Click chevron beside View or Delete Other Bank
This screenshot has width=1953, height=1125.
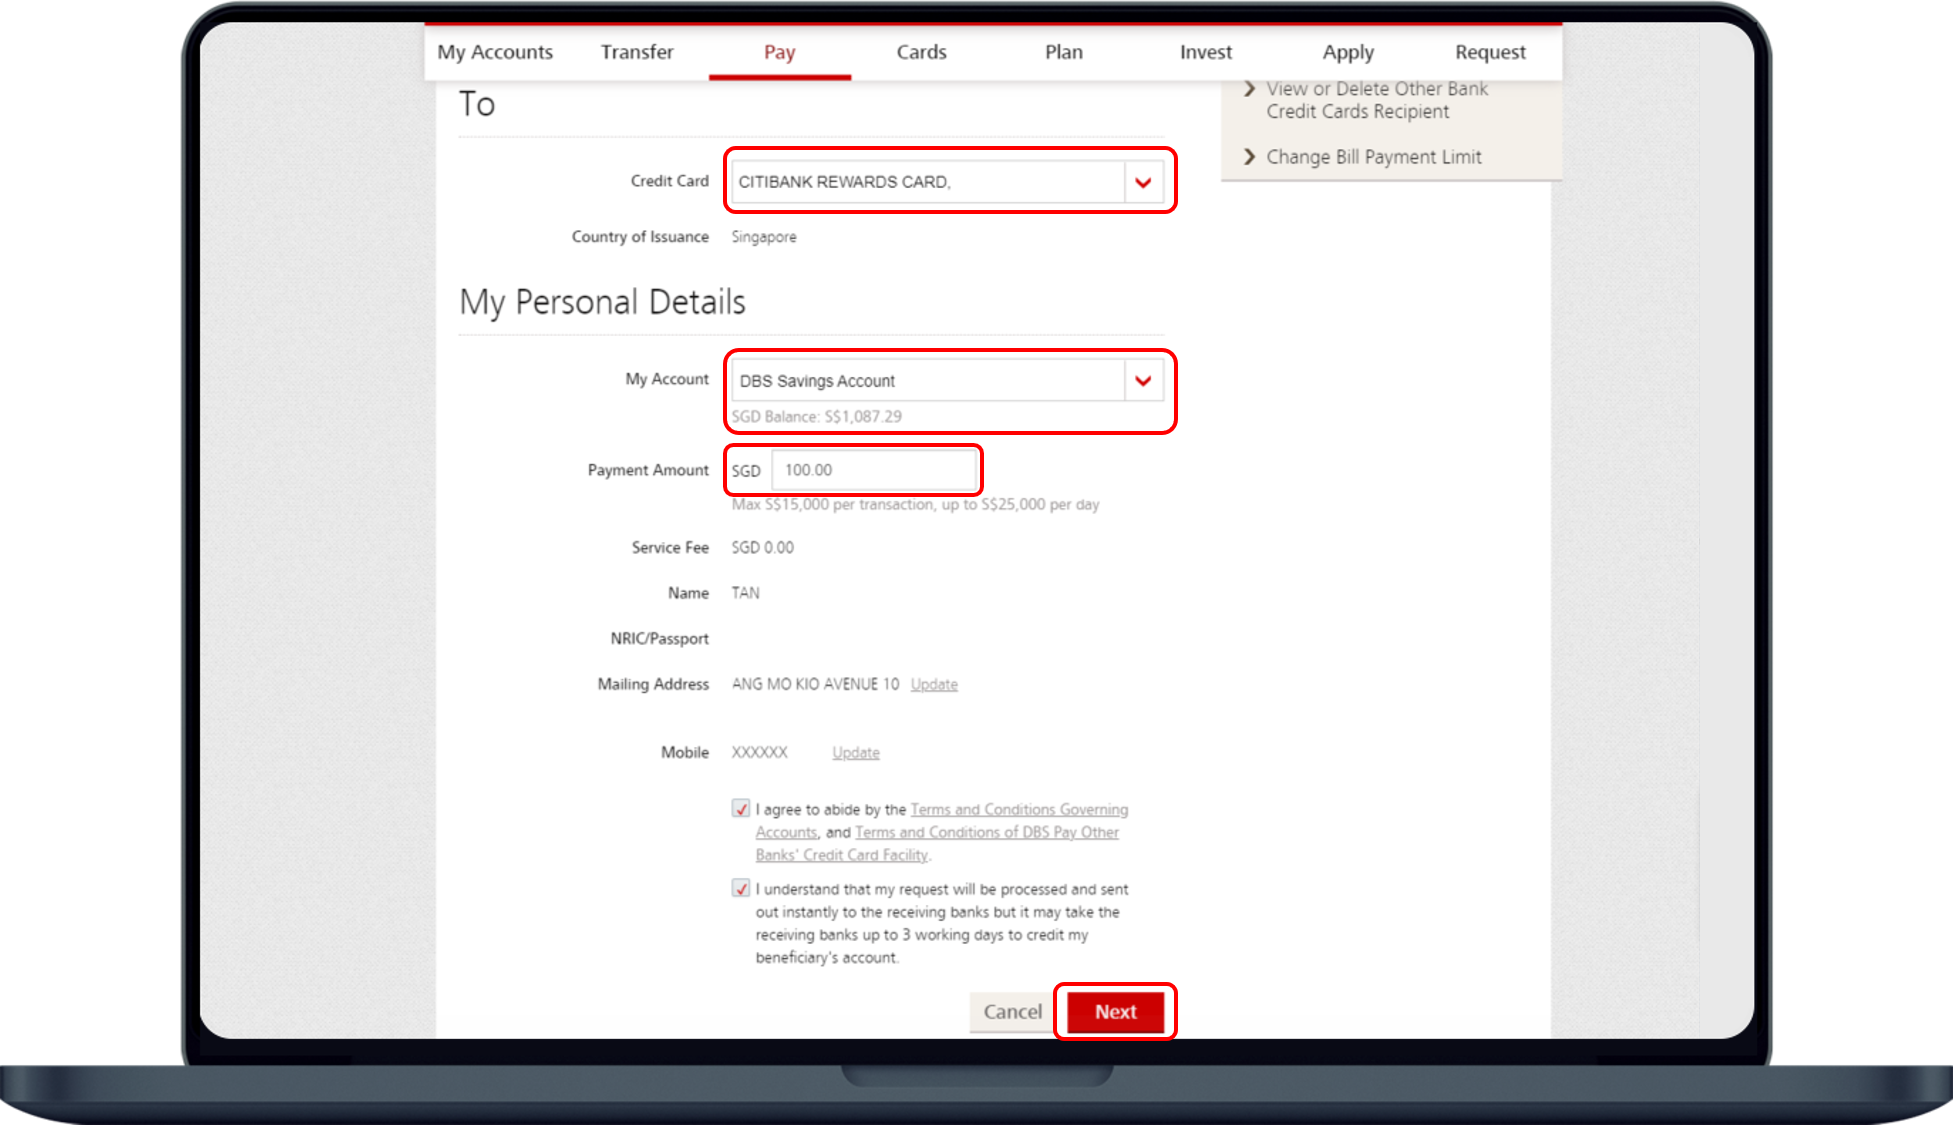coord(1249,89)
